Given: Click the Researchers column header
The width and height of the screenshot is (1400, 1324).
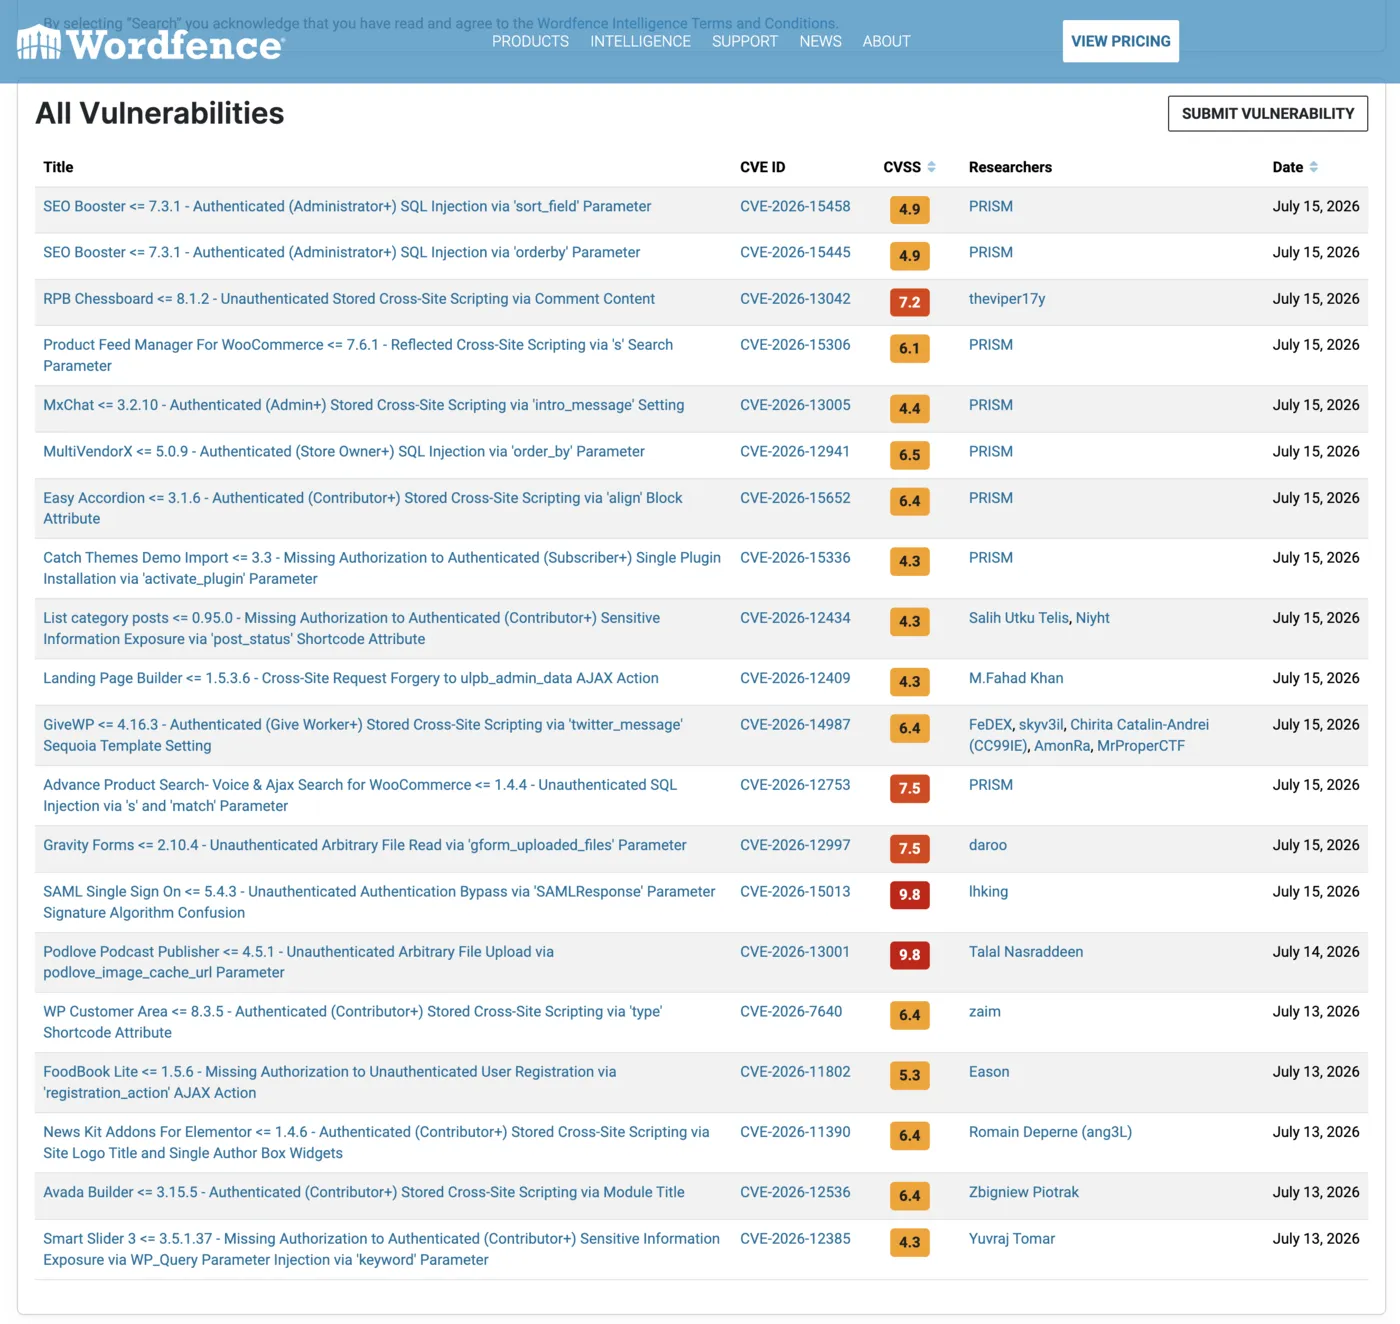Looking at the screenshot, I should point(1010,167).
